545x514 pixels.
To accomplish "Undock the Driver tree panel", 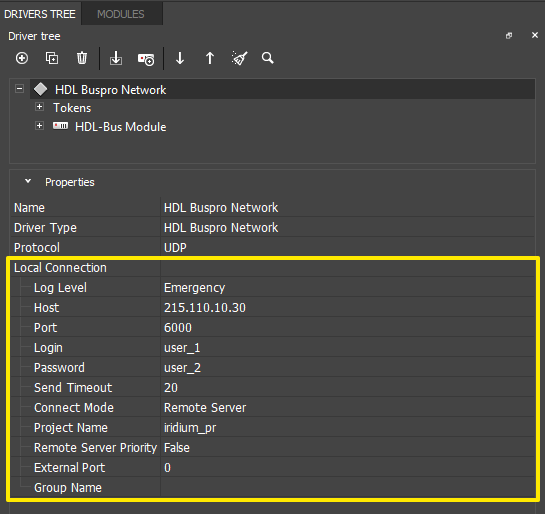I will point(509,35).
